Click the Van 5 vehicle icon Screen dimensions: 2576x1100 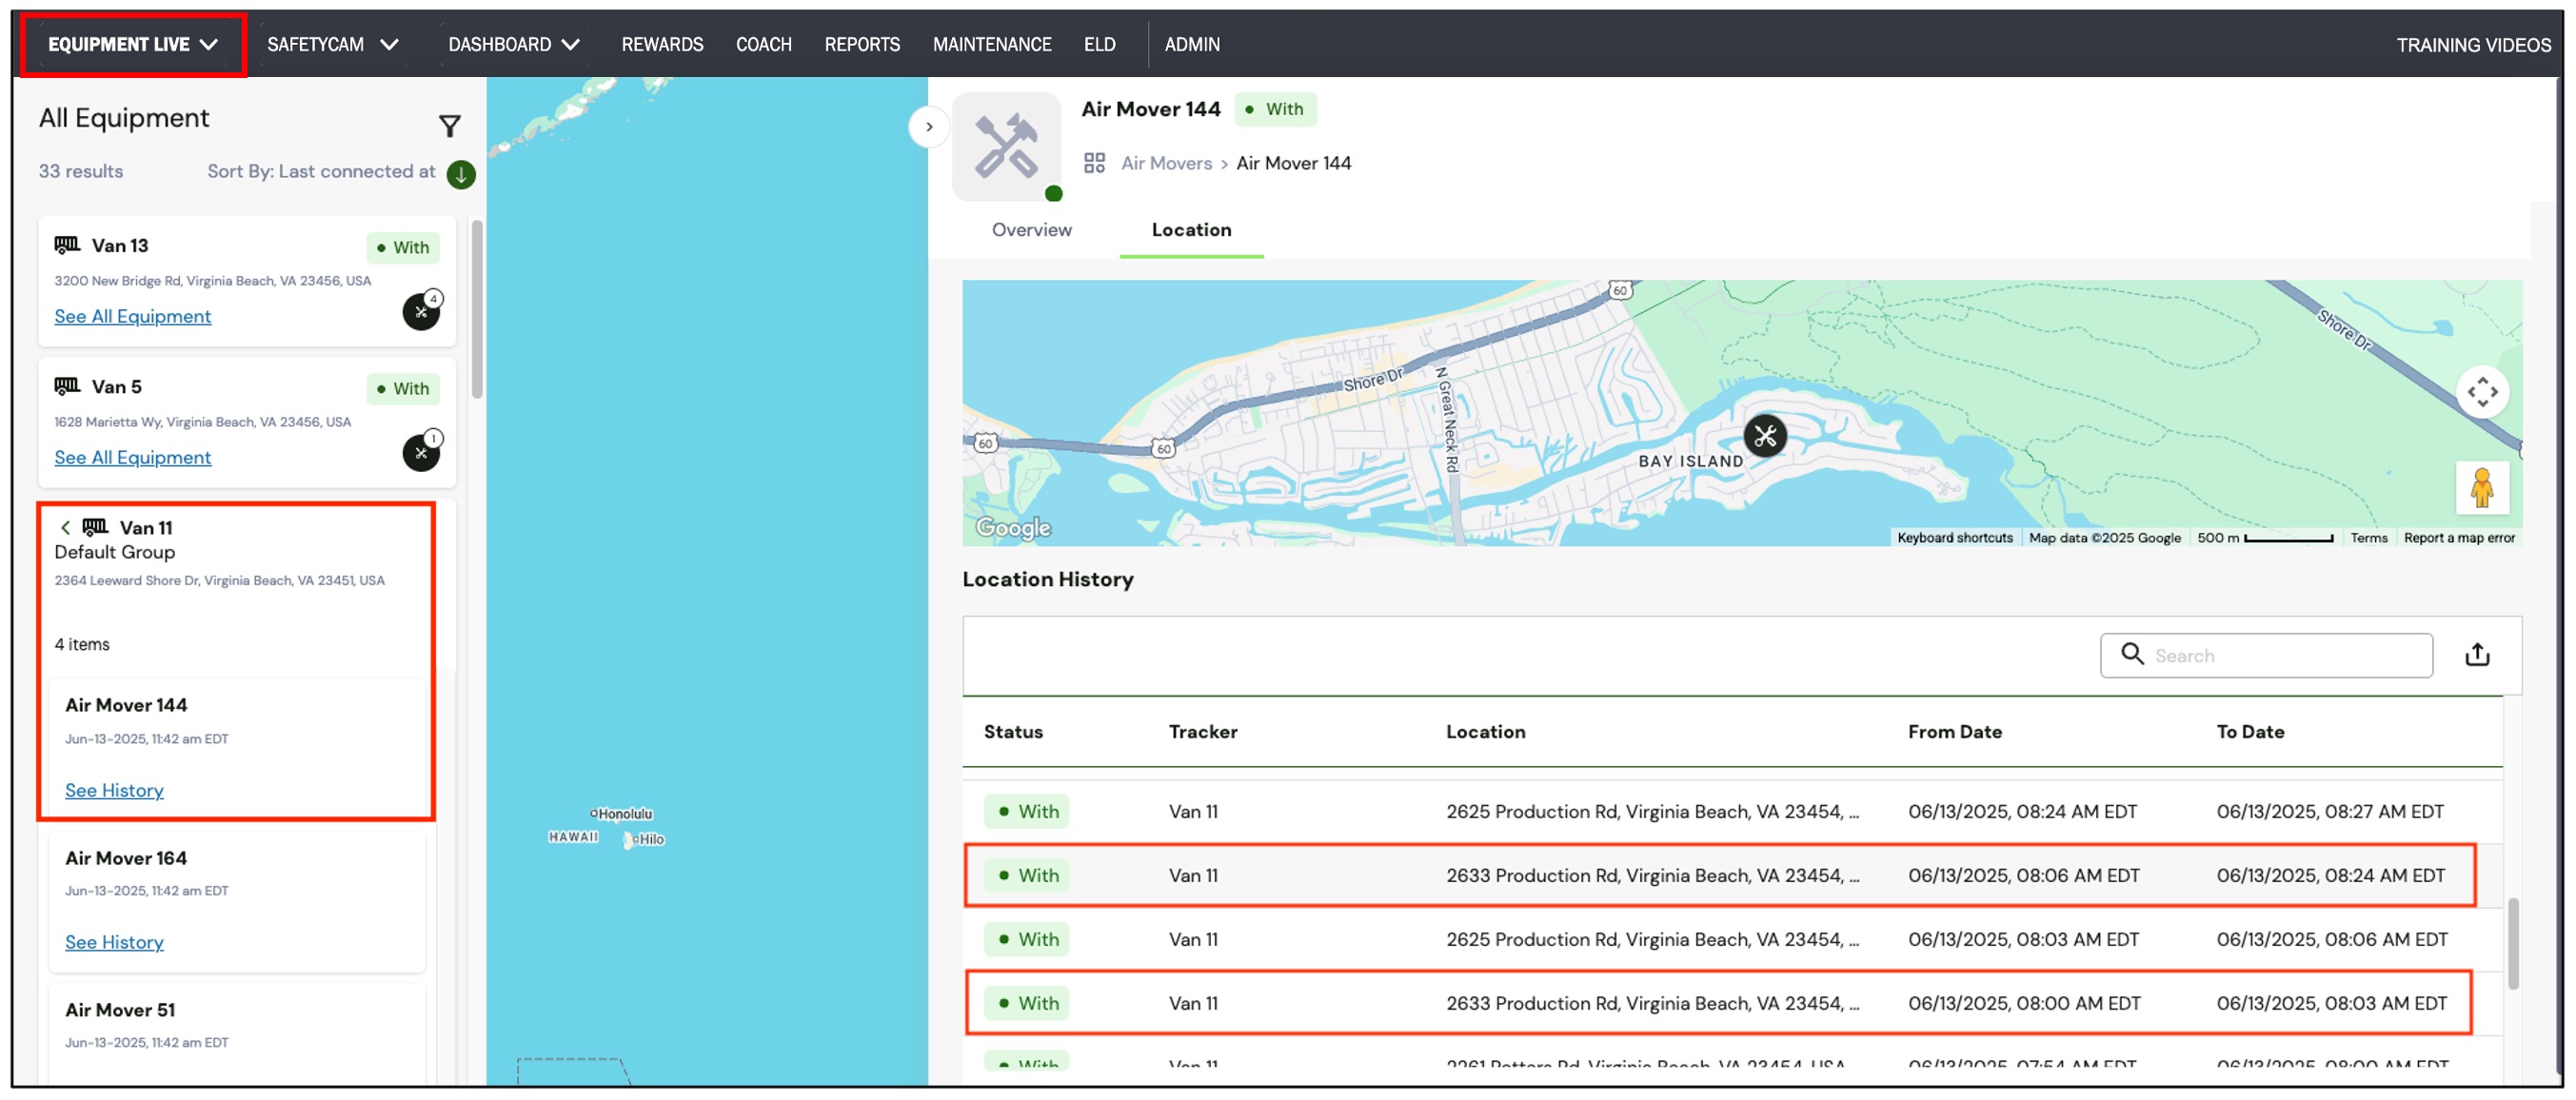tap(67, 386)
